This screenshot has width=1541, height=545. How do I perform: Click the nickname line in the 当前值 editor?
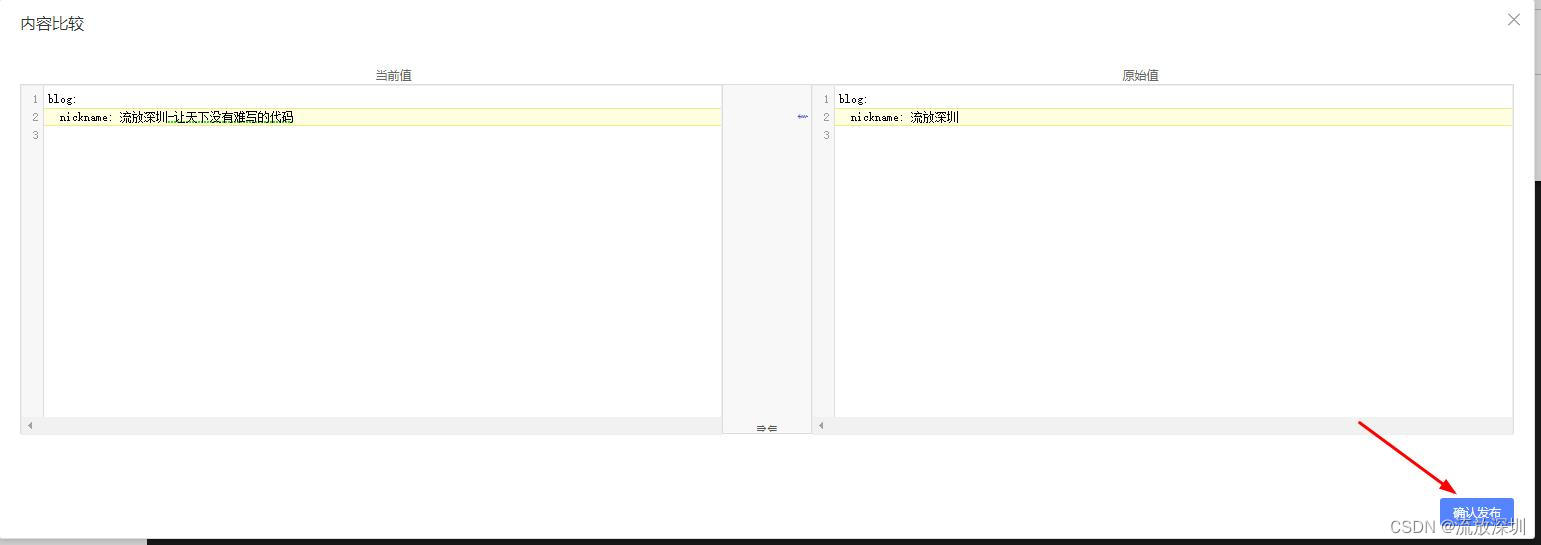pyautogui.click(x=382, y=117)
